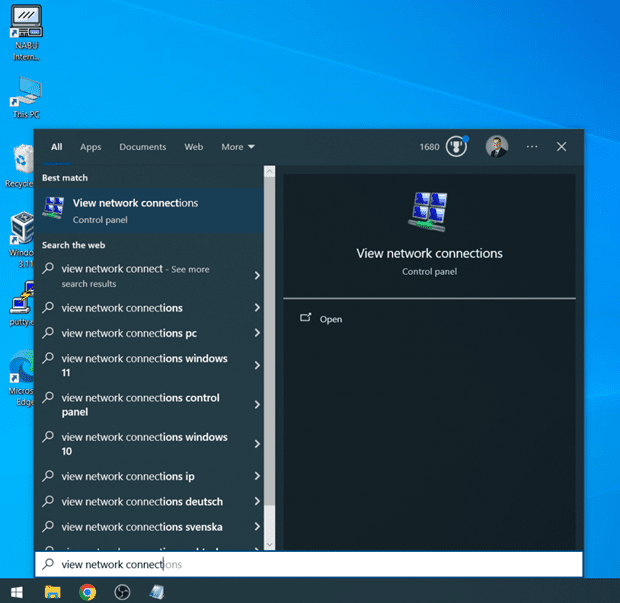The height and width of the screenshot is (603, 620).
Task: Expand 'view network connections ip' chevron
Action: point(257,476)
